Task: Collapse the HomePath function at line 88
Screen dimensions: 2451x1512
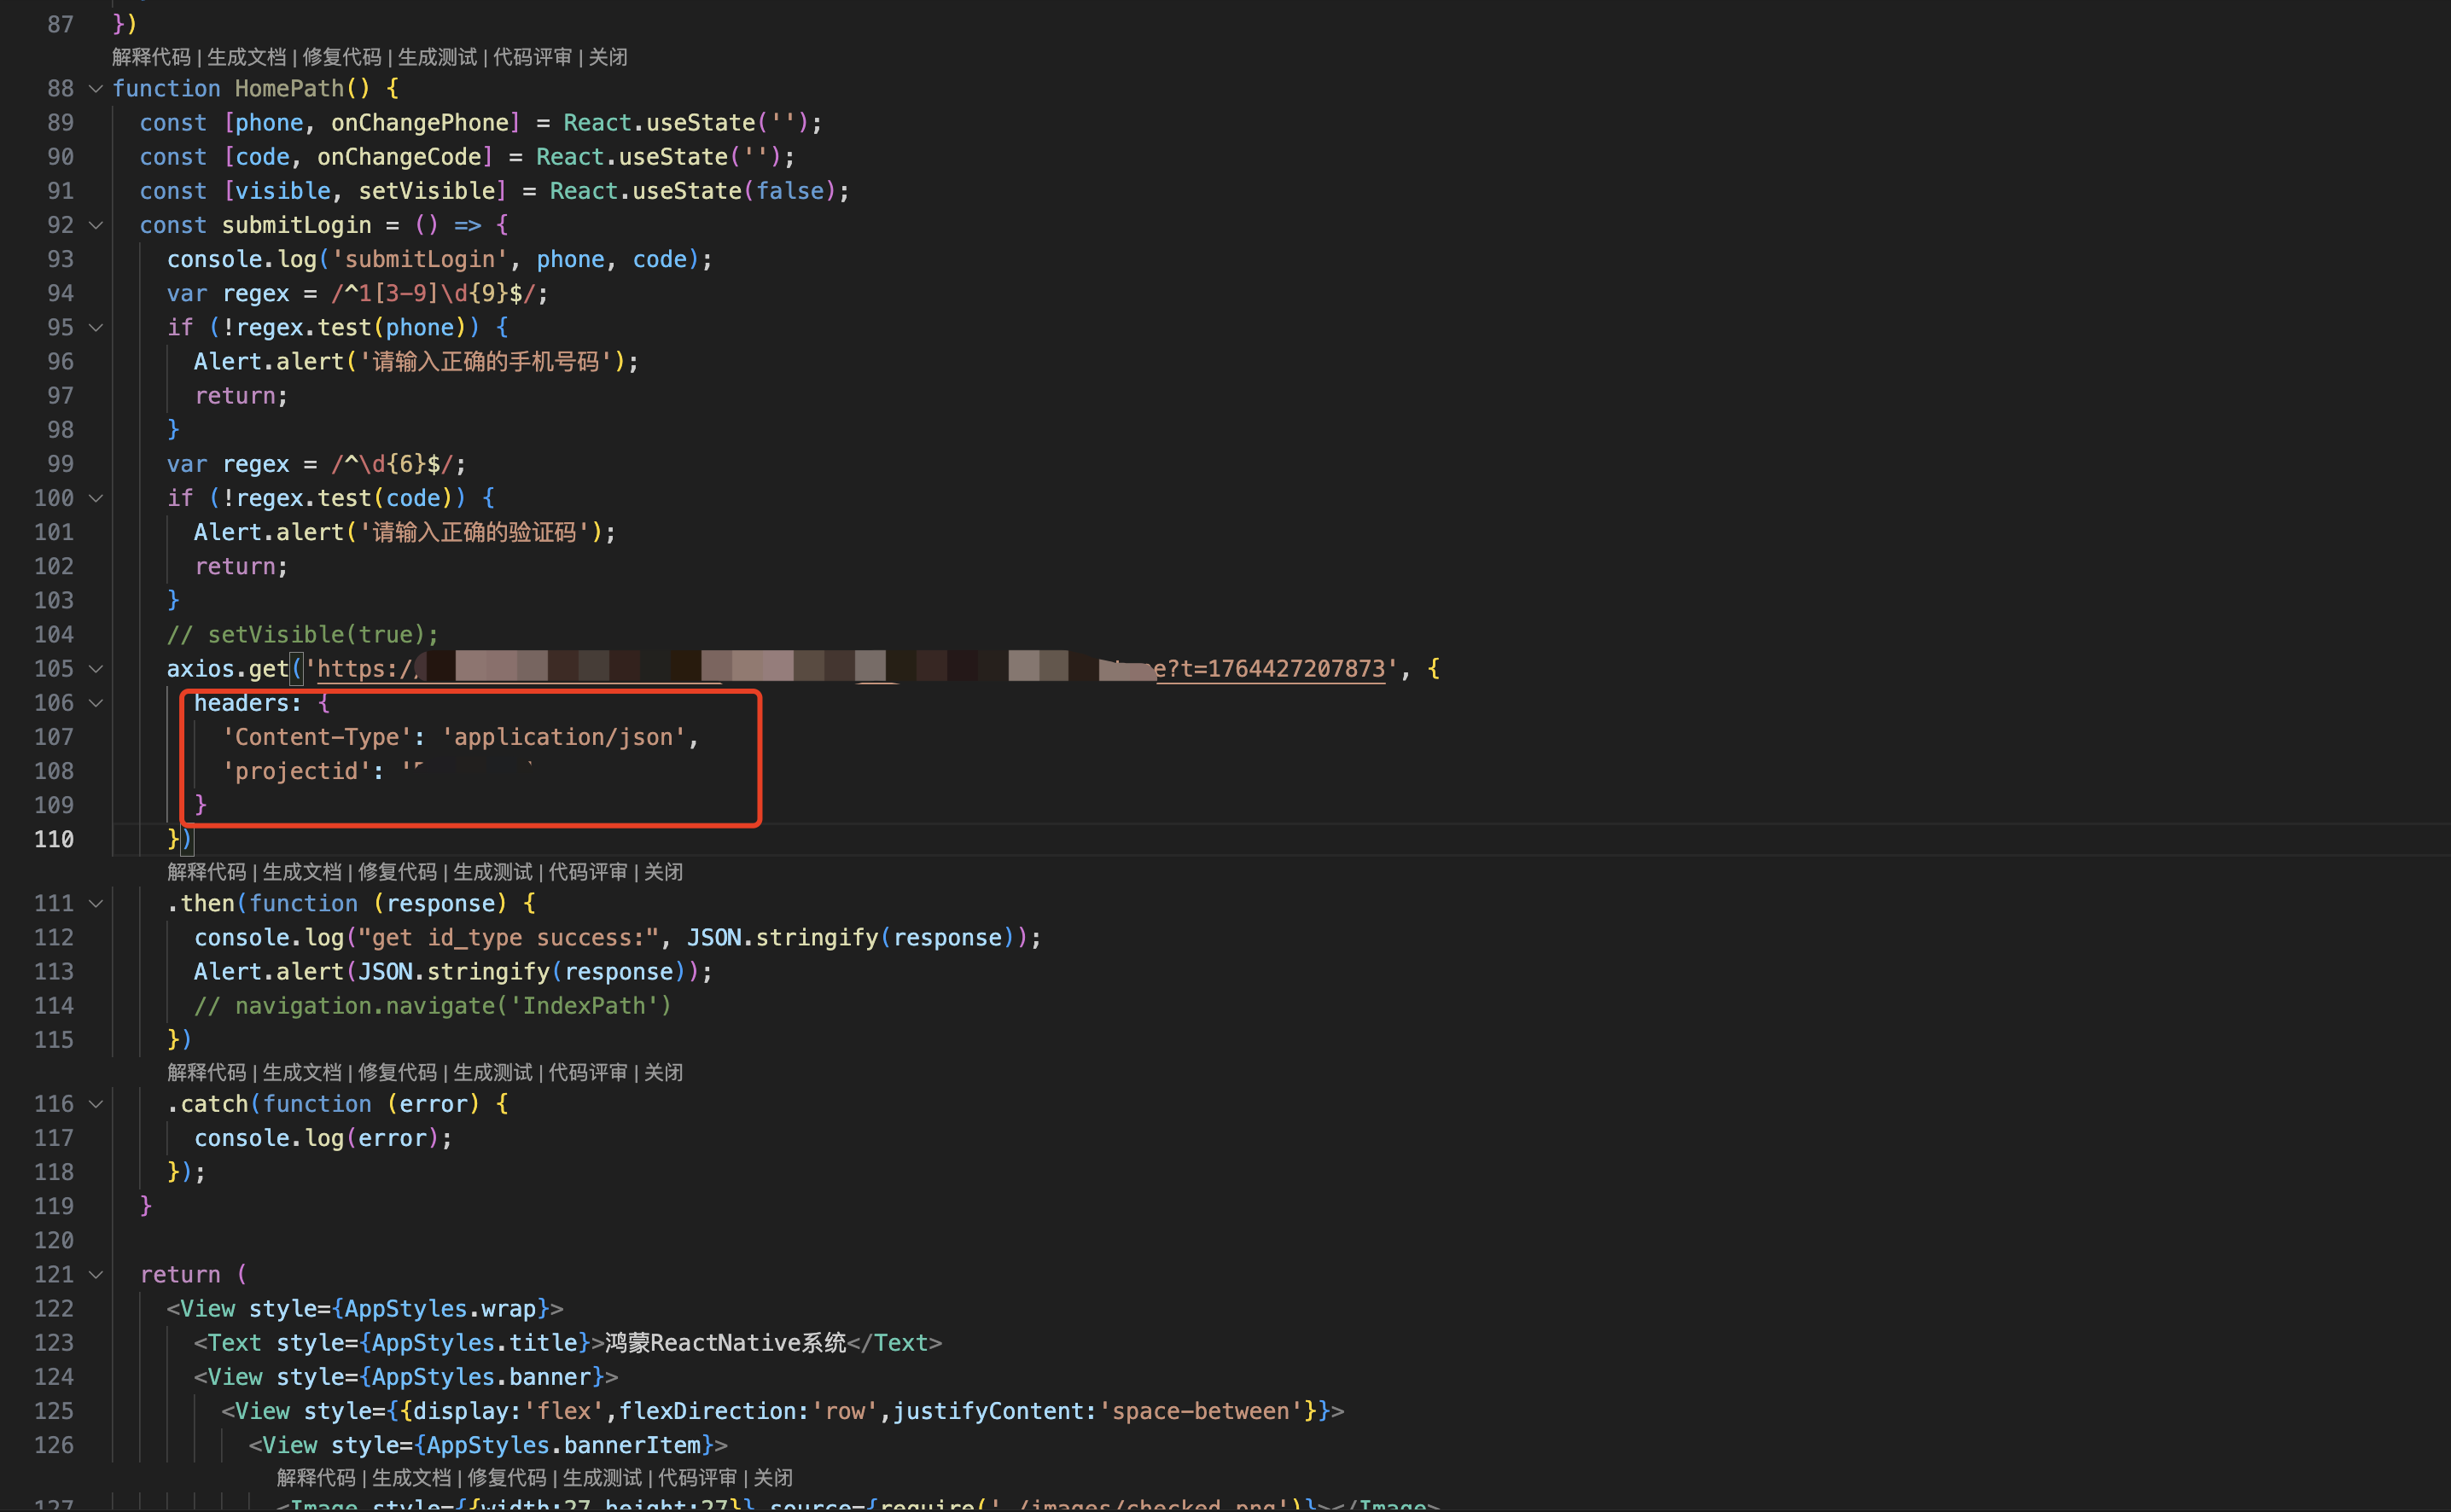Action: tap(96, 89)
